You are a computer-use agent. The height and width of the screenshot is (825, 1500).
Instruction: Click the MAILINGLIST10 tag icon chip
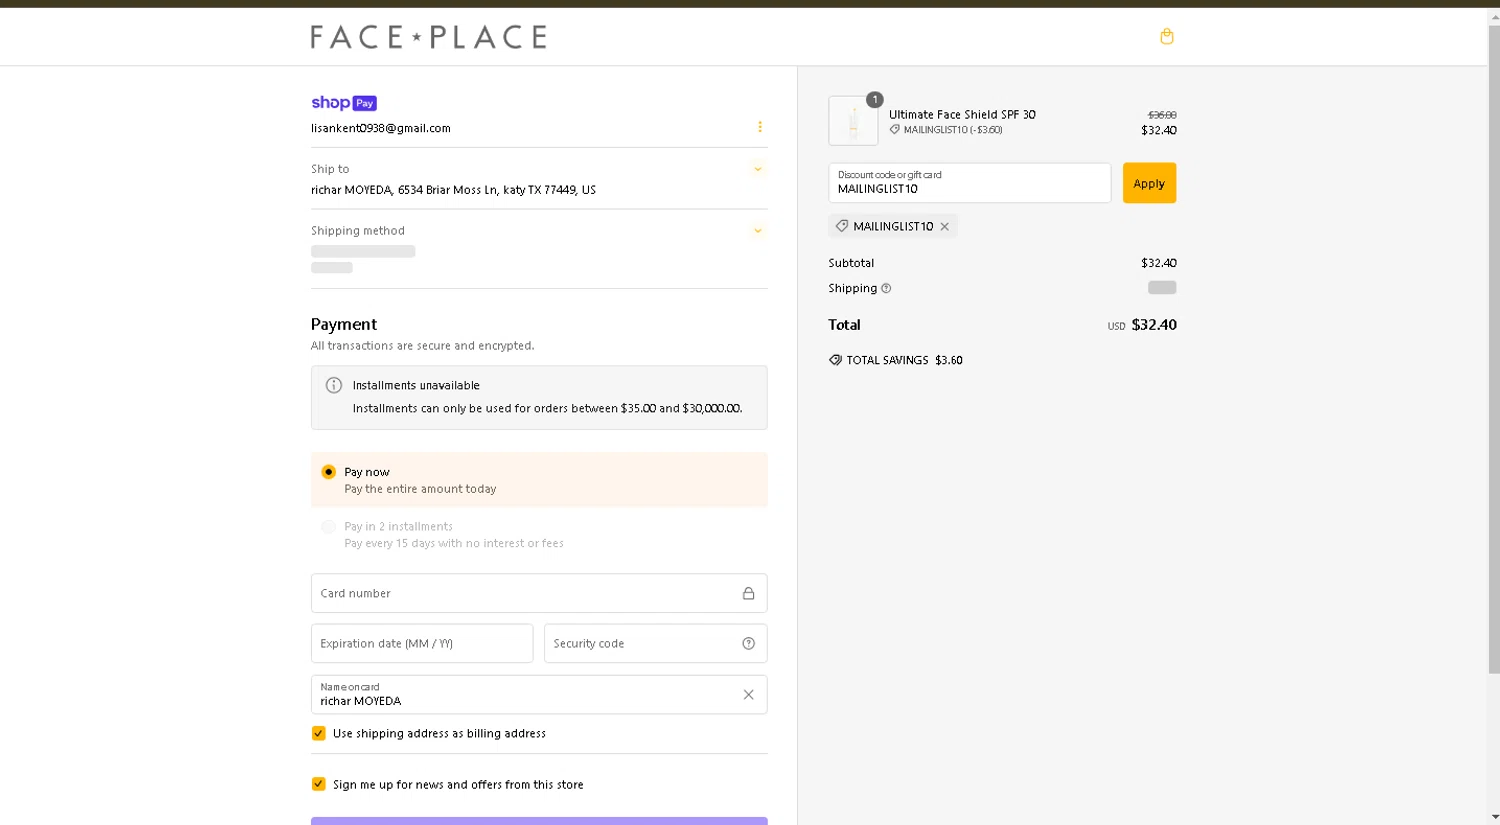coord(842,226)
